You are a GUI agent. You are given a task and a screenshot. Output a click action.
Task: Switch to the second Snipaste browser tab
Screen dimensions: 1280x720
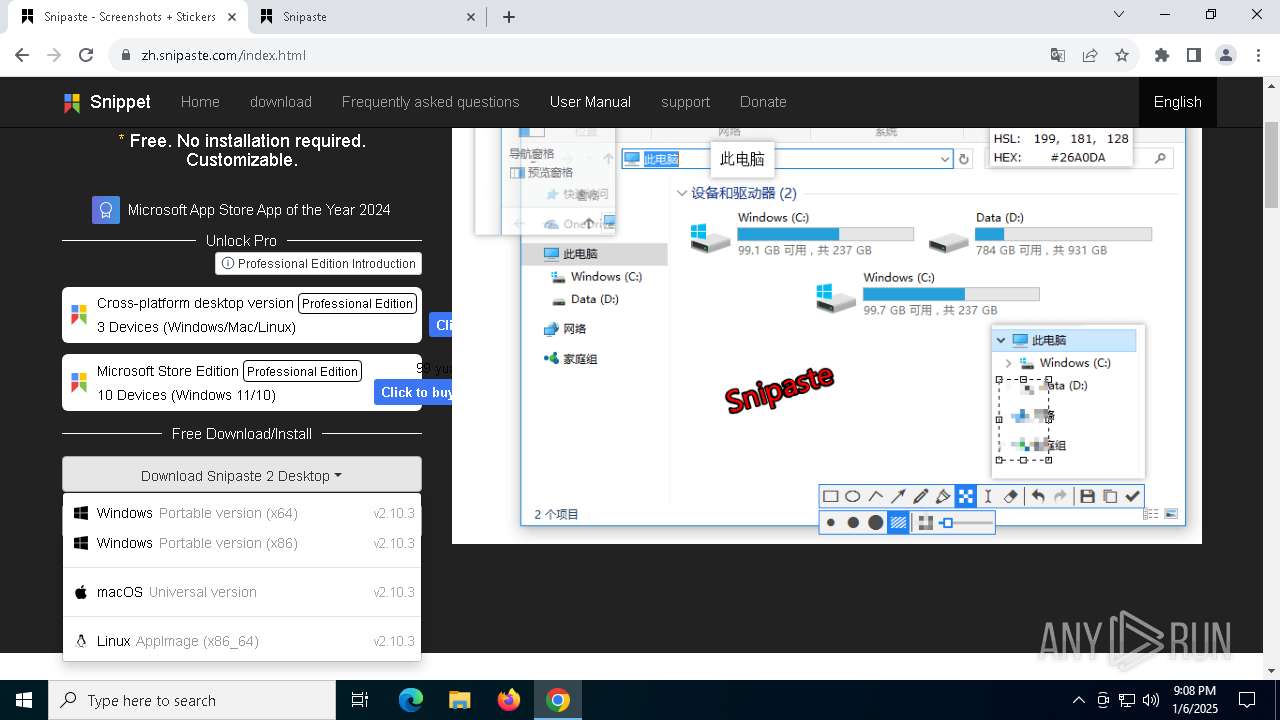366,17
